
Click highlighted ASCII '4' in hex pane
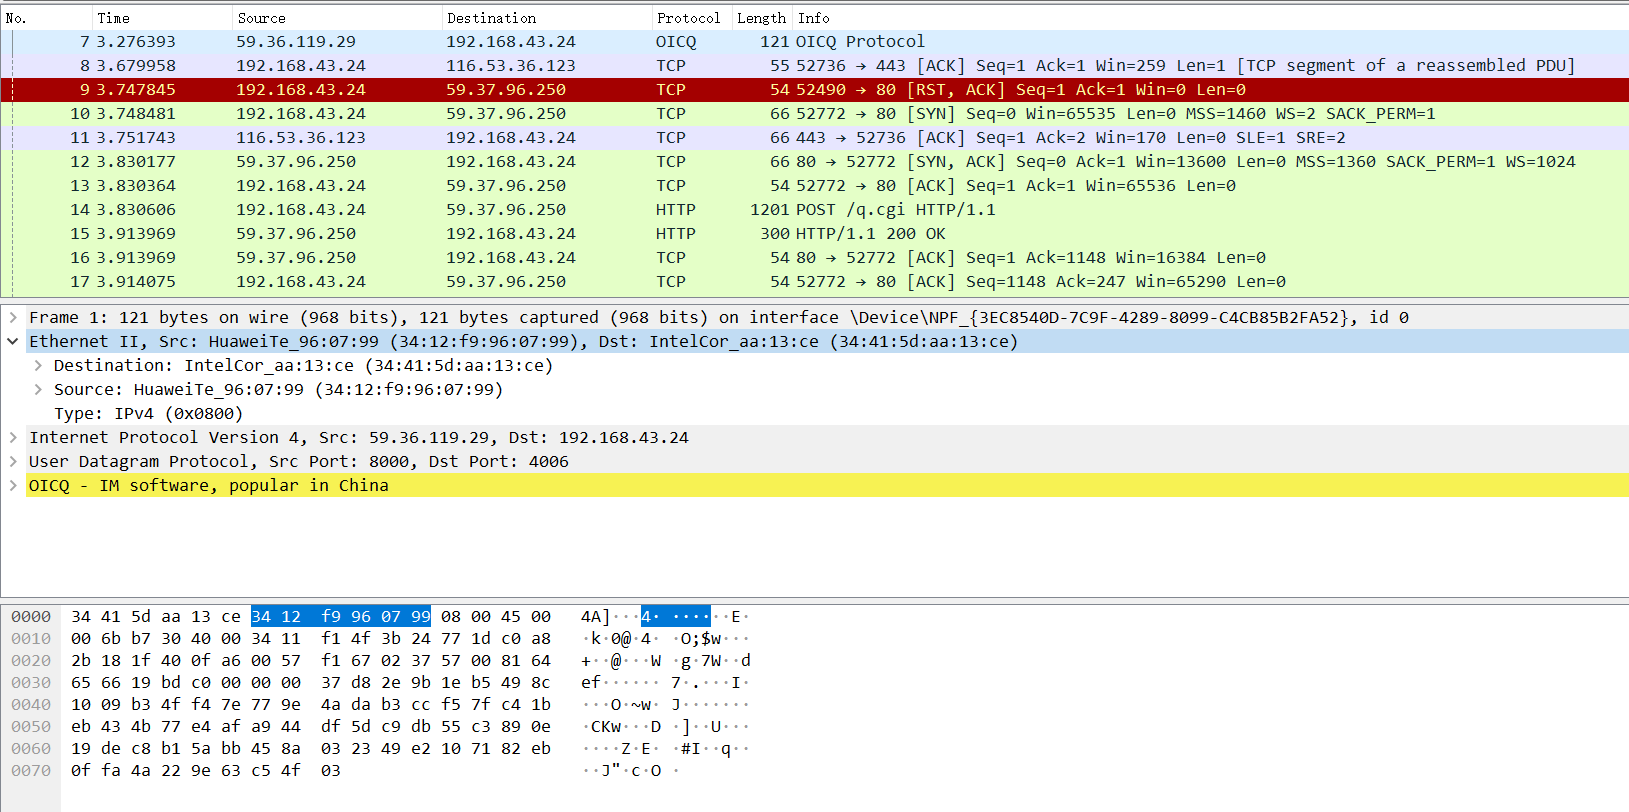646,617
